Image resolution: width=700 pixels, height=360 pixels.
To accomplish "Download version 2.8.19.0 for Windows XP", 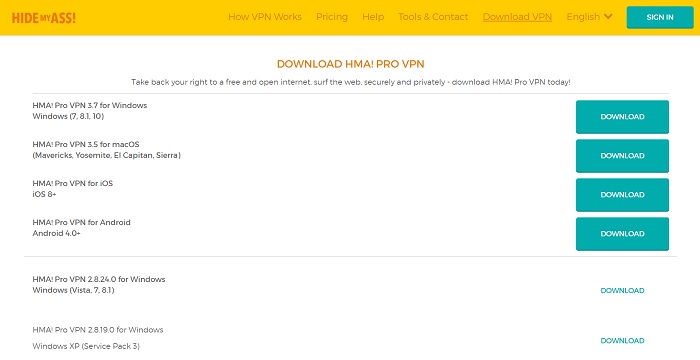I will 622,341.
